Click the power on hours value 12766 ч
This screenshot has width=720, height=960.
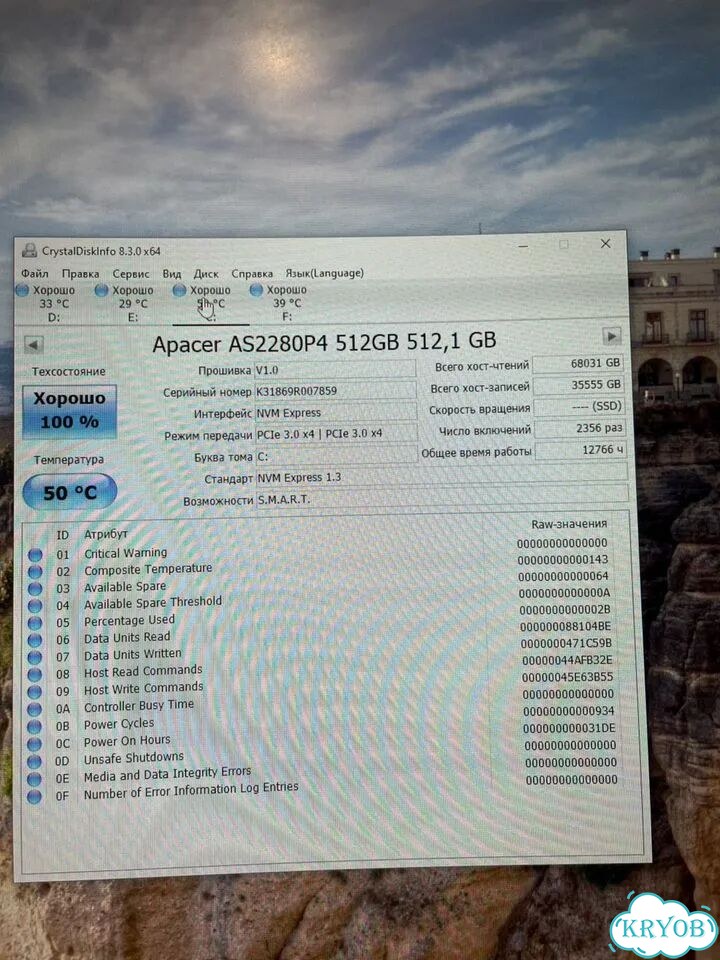(580, 450)
